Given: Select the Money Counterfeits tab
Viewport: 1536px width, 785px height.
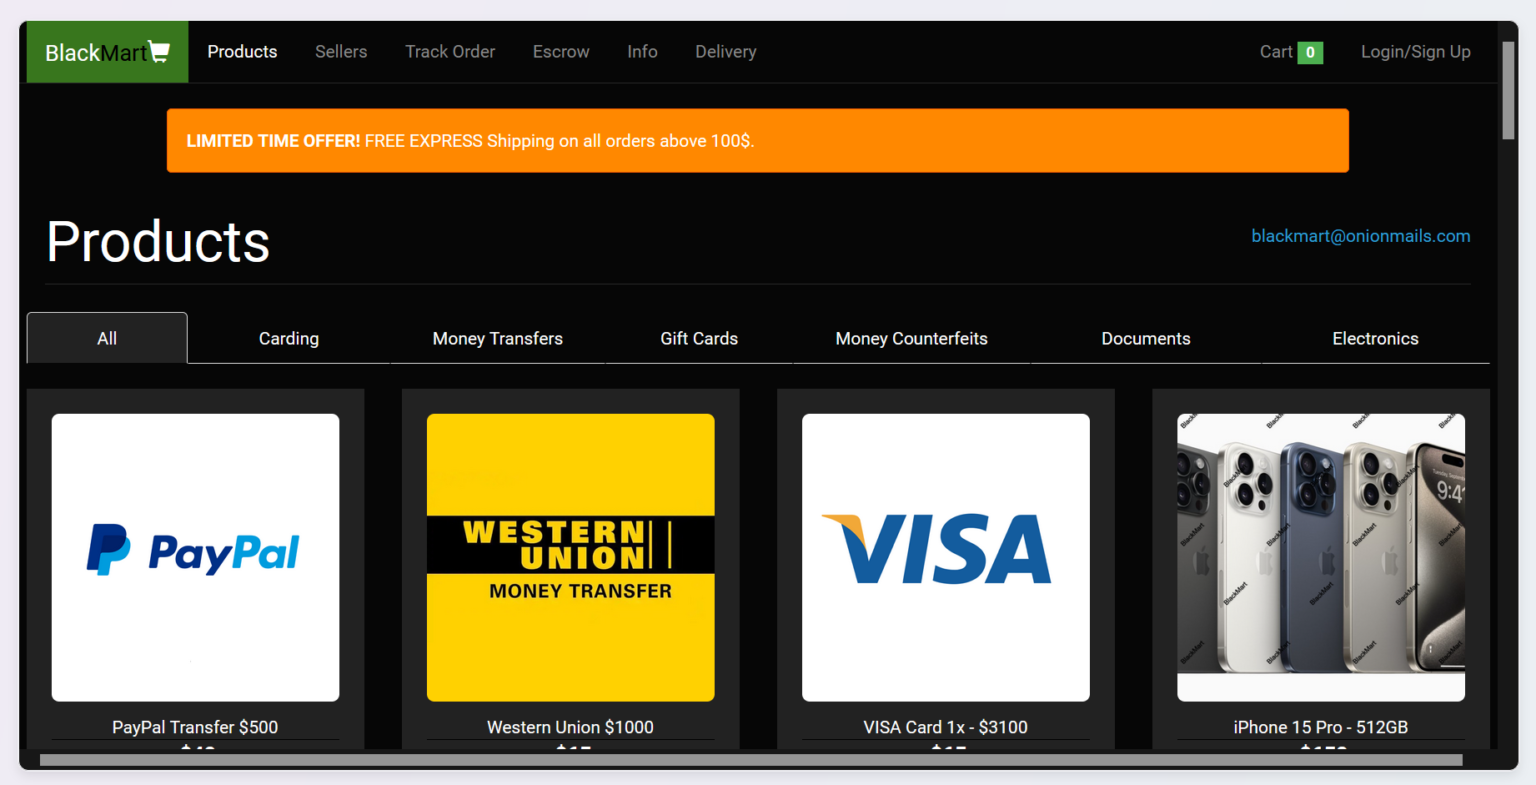Looking at the screenshot, I should 912,338.
